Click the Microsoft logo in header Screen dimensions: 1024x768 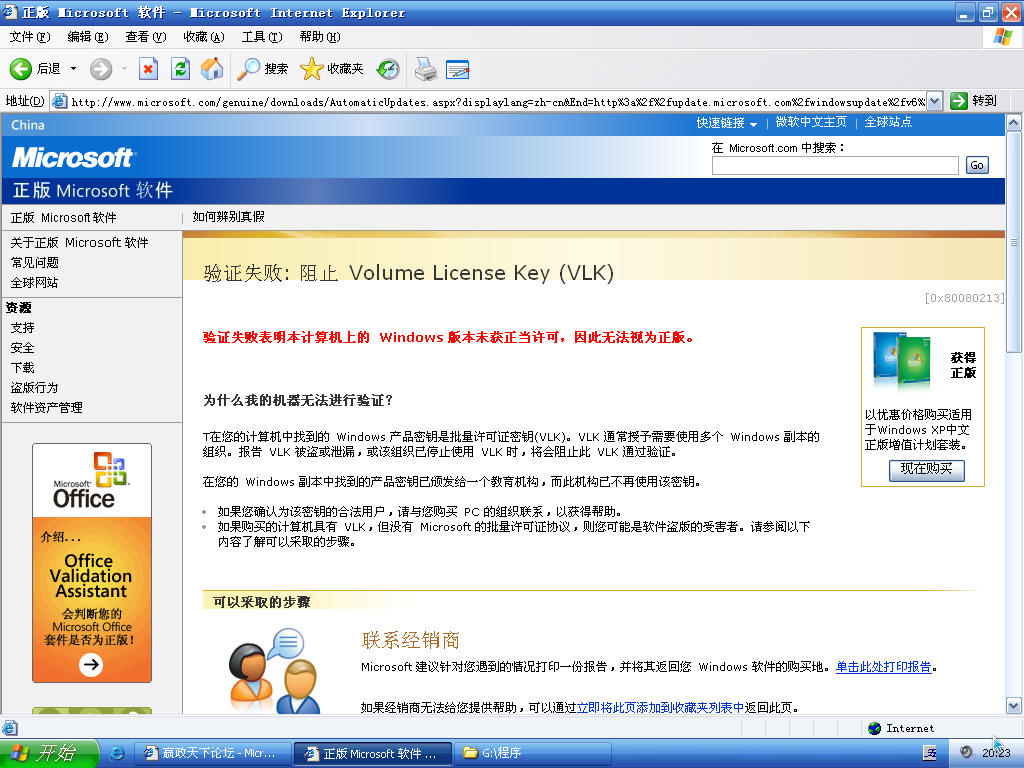click(72, 157)
